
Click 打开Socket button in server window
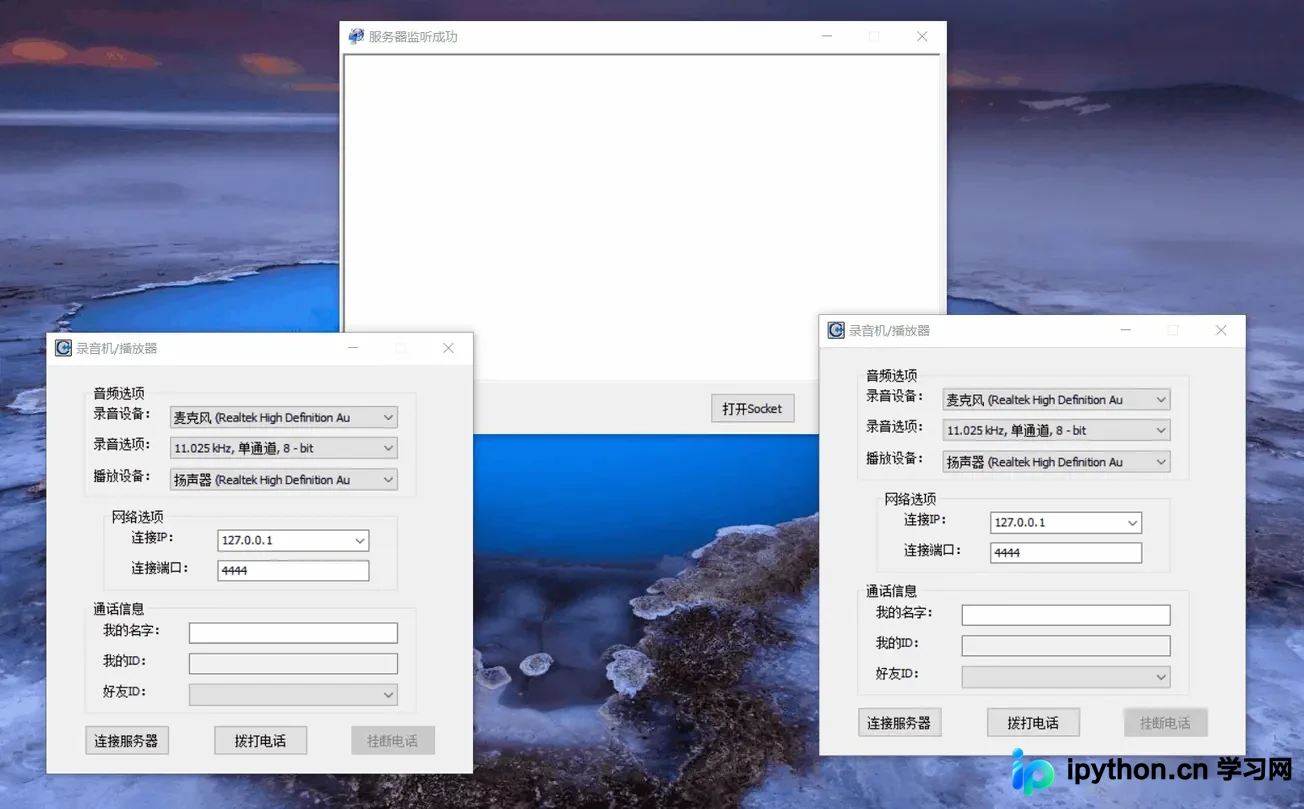(x=752, y=408)
